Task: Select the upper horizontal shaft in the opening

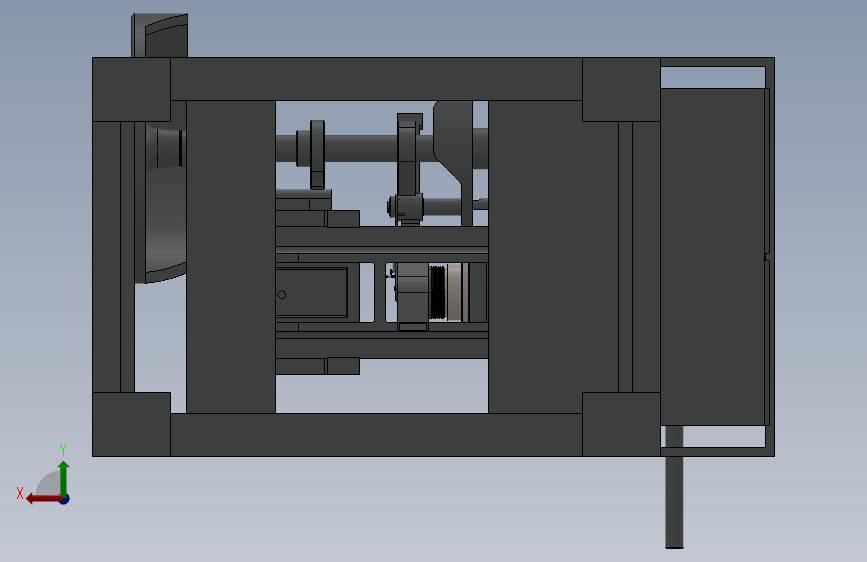Action: coord(359,148)
